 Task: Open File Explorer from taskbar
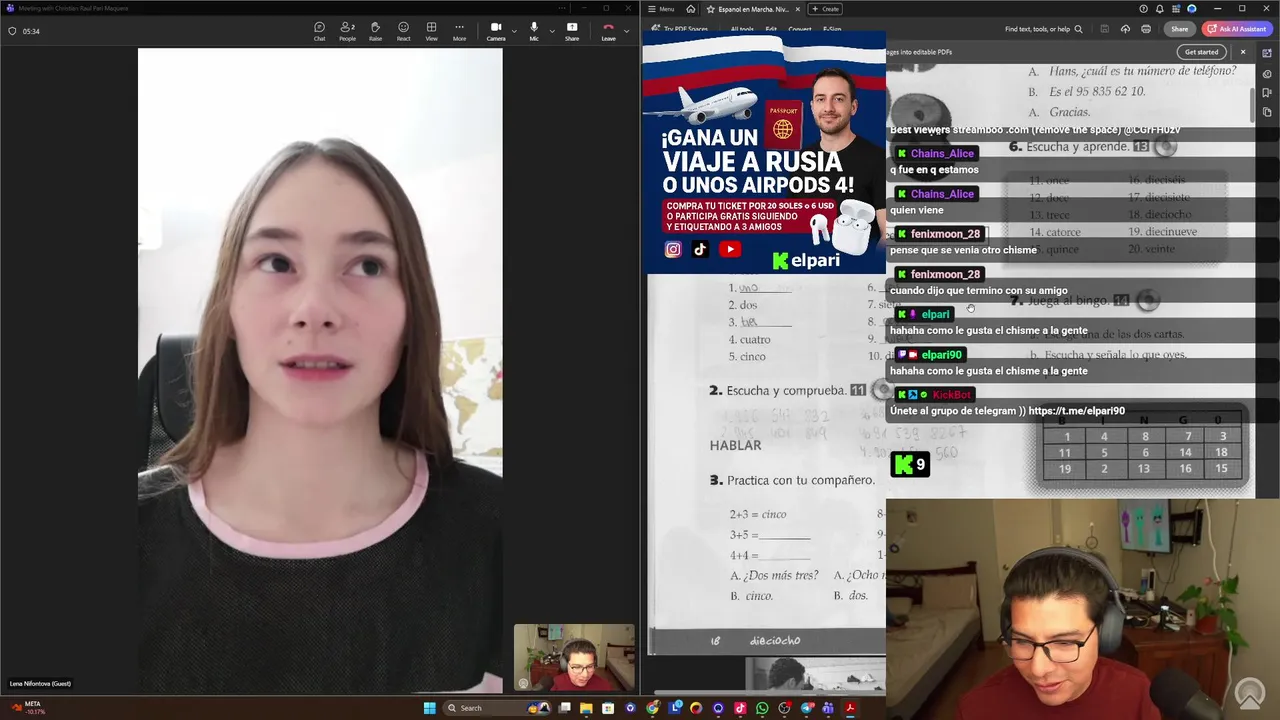(586, 708)
